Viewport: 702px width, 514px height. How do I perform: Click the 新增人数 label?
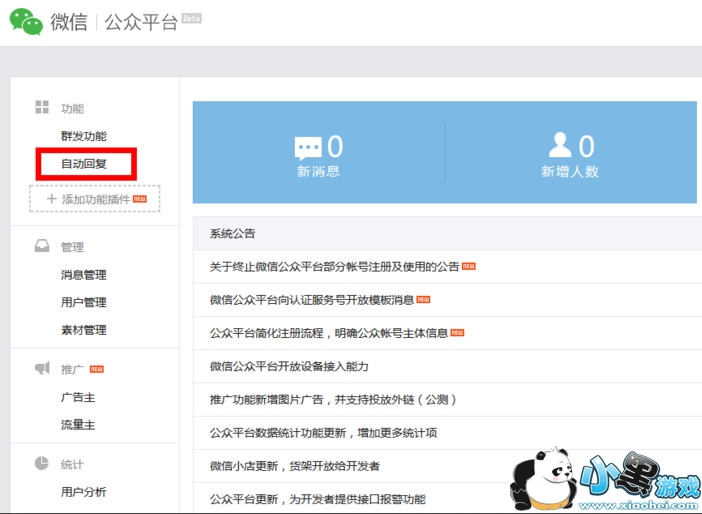click(570, 171)
